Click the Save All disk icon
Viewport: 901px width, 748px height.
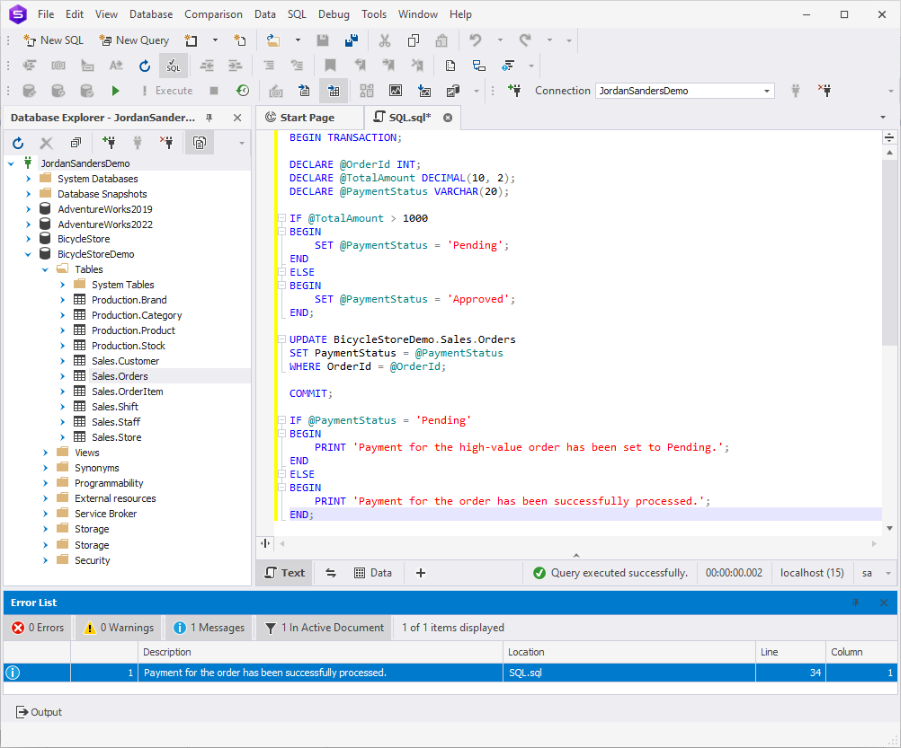(x=351, y=40)
